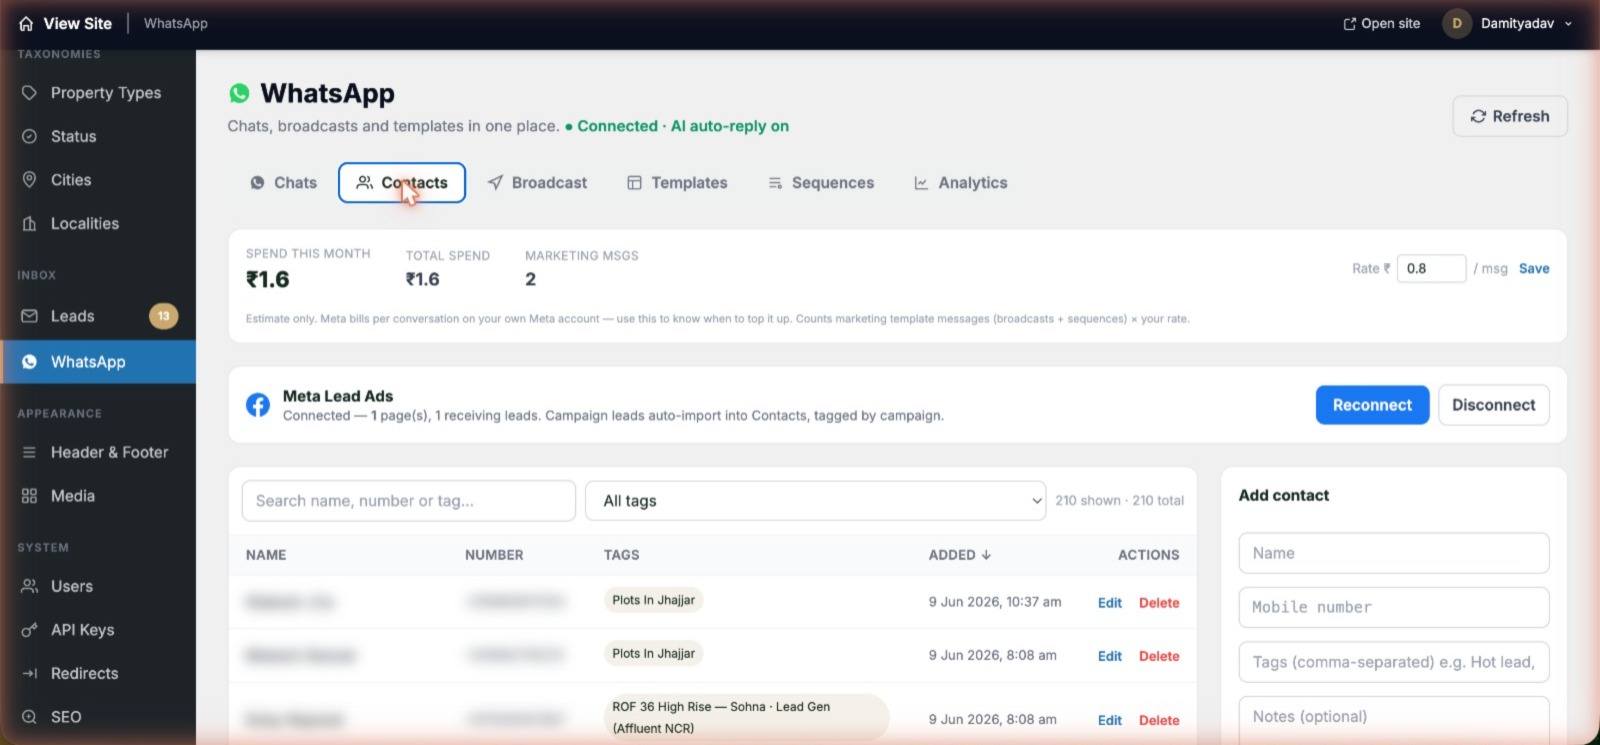Viewport: 1600px width, 745px height.
Task: Go to the Templates tab
Action: (677, 183)
